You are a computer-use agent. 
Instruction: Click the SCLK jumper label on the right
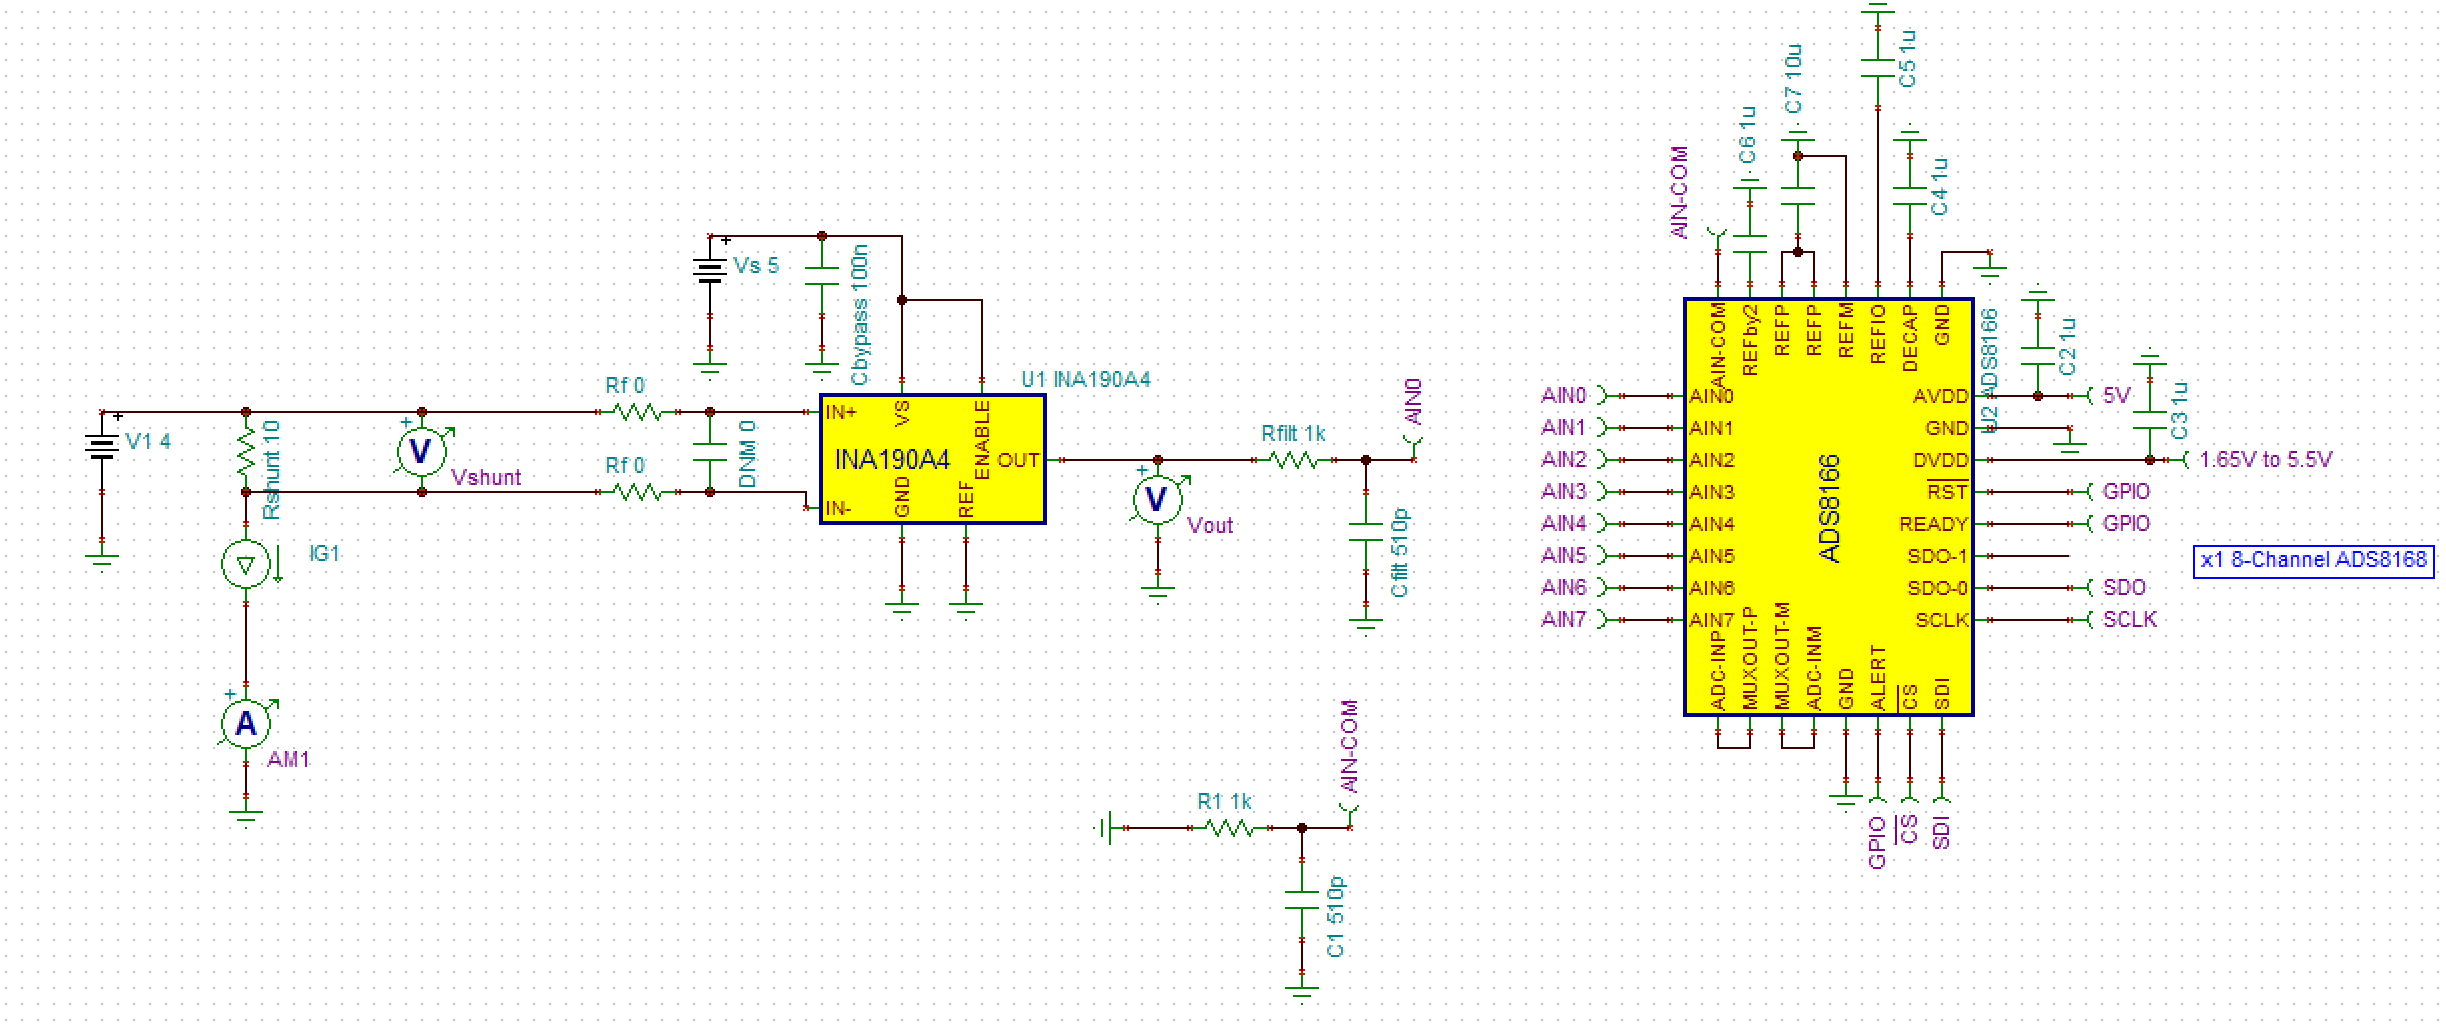tap(2130, 620)
